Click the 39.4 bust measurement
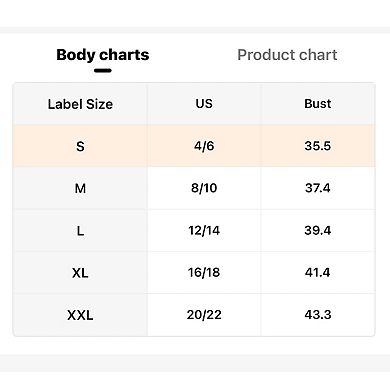Image resolution: width=390 pixels, height=390 pixels. pos(318,231)
